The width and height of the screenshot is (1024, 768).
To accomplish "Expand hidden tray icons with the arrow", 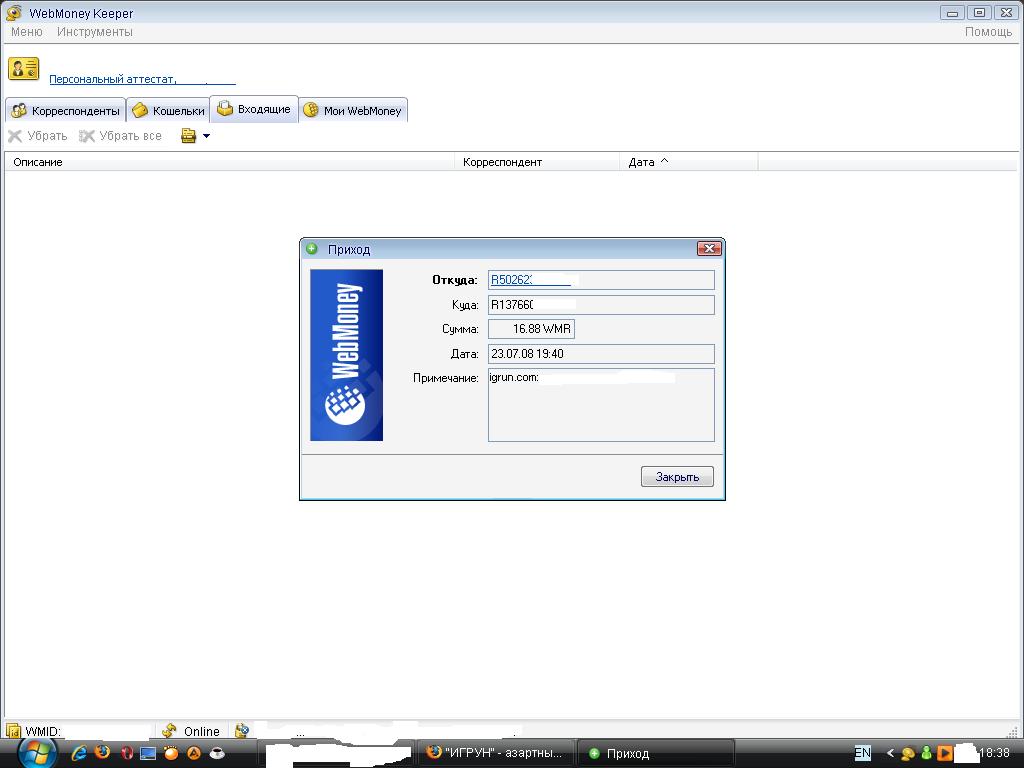I will [890, 753].
